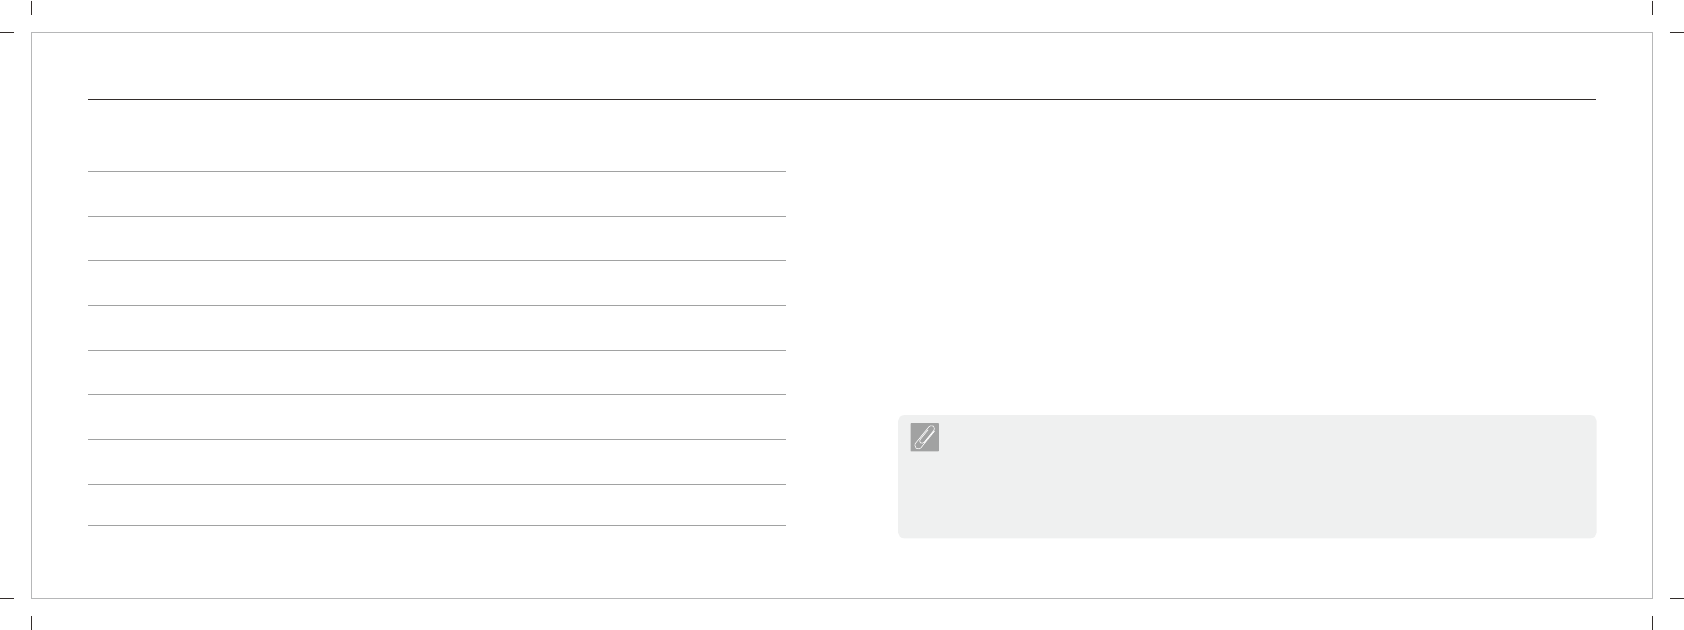Select the fourth blank row of the ruled table
The height and width of the screenshot is (630, 1684).
(437, 328)
